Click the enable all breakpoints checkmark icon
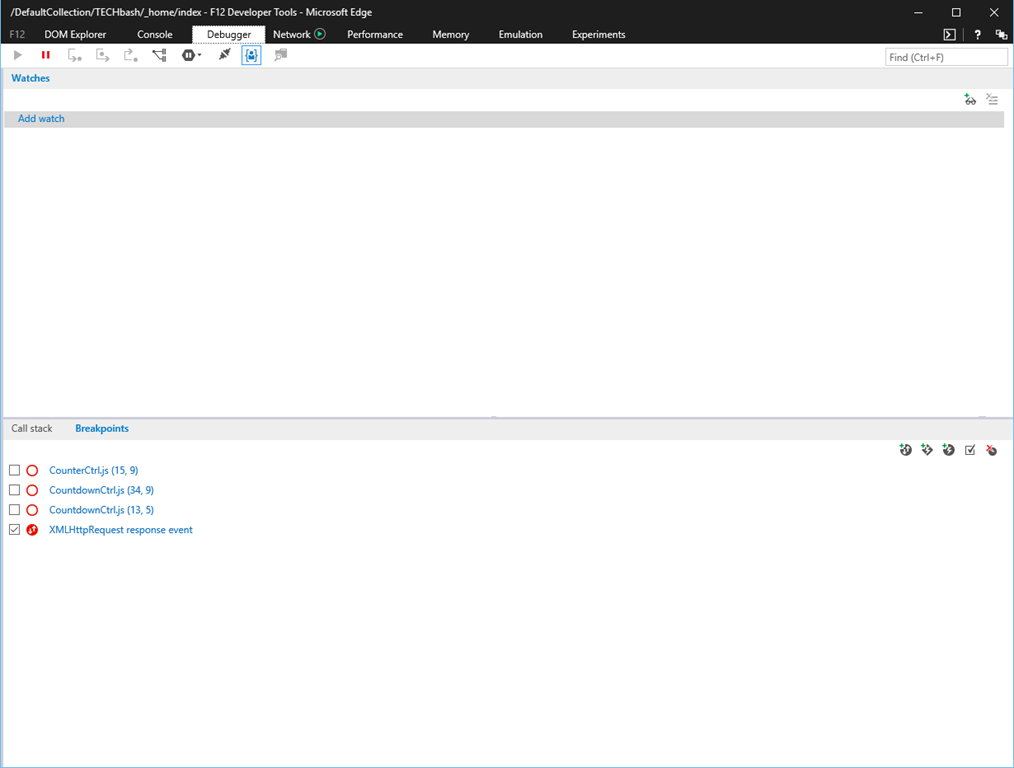The image size is (1014, 768). pos(970,450)
